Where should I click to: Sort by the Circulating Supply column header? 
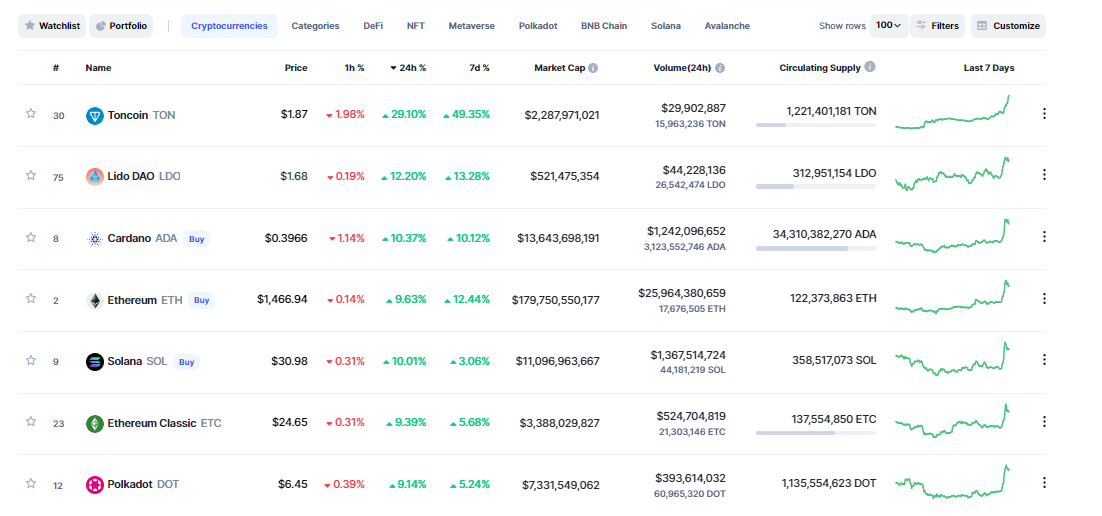pos(819,68)
